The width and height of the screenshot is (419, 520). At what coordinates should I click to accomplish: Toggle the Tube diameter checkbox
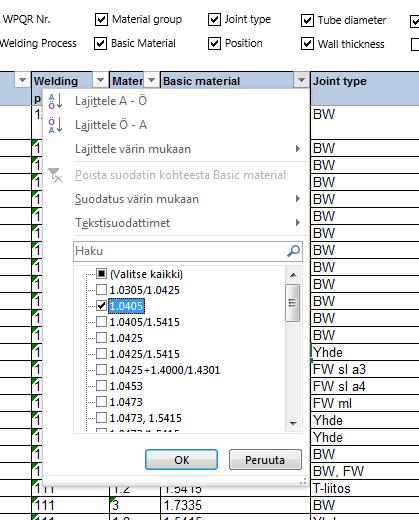(307, 21)
